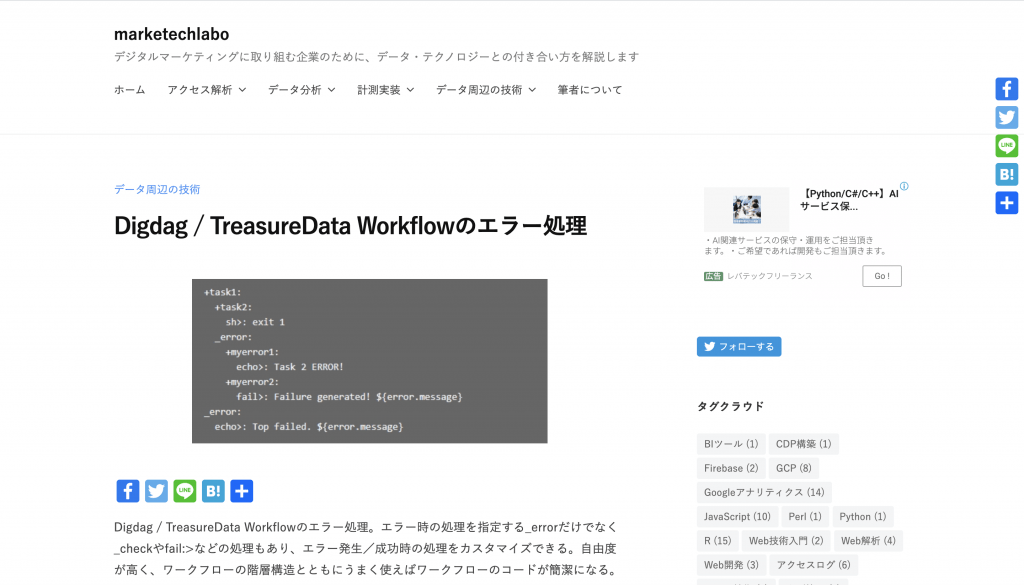Select Perl (1) tag
The height and width of the screenshot is (585, 1024).
coord(805,516)
